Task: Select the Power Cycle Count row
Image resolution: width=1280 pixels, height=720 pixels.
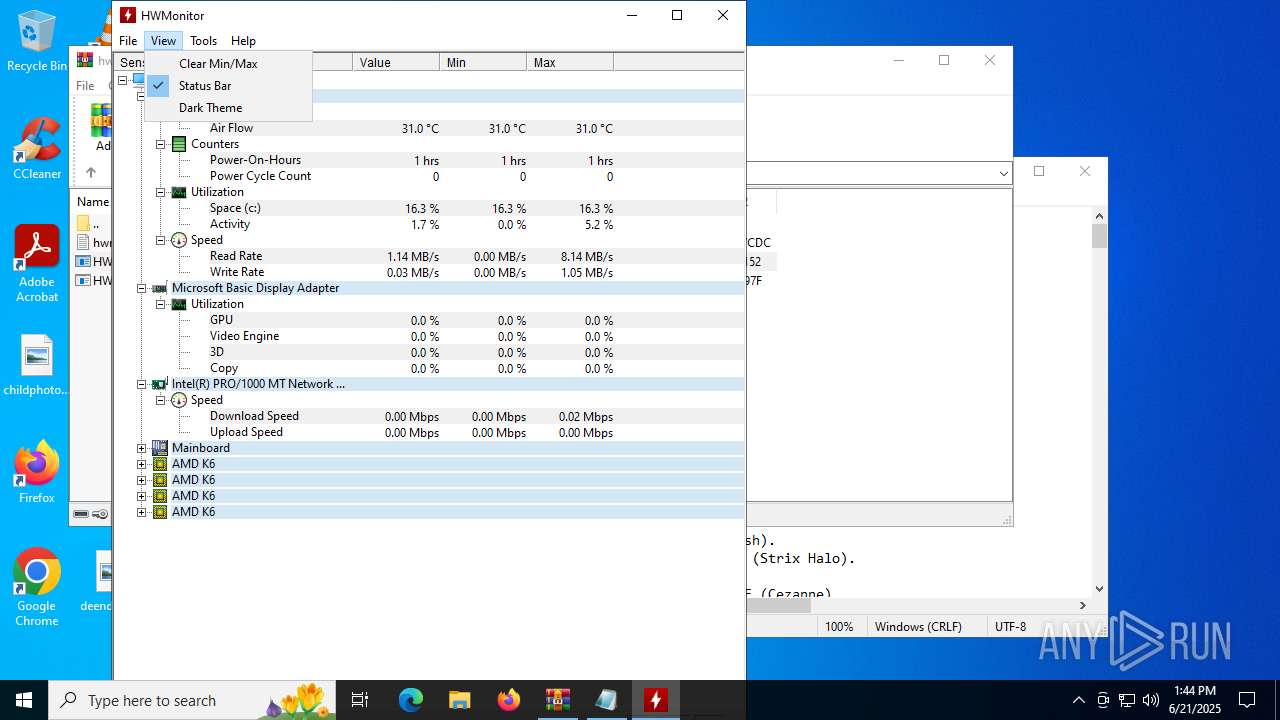Action: click(429, 176)
